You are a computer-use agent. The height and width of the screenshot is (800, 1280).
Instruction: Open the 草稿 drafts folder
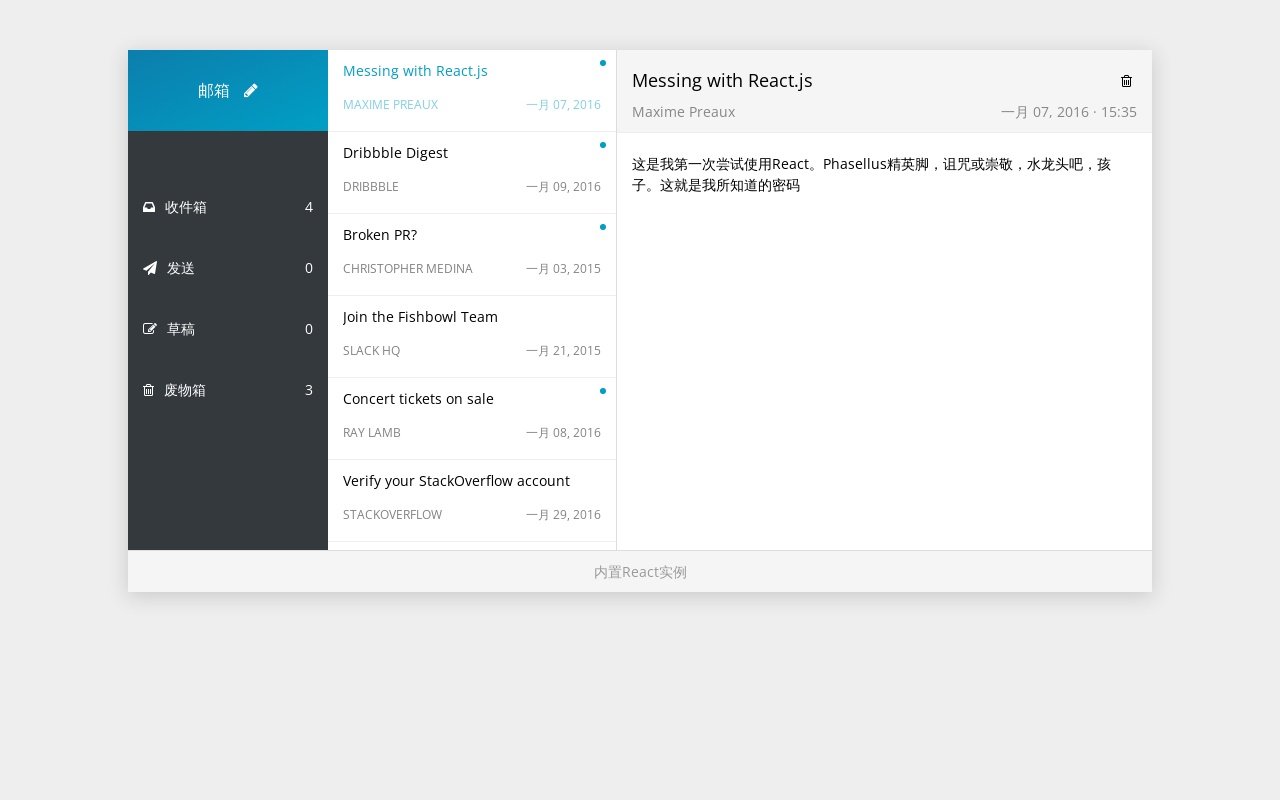[x=228, y=329]
